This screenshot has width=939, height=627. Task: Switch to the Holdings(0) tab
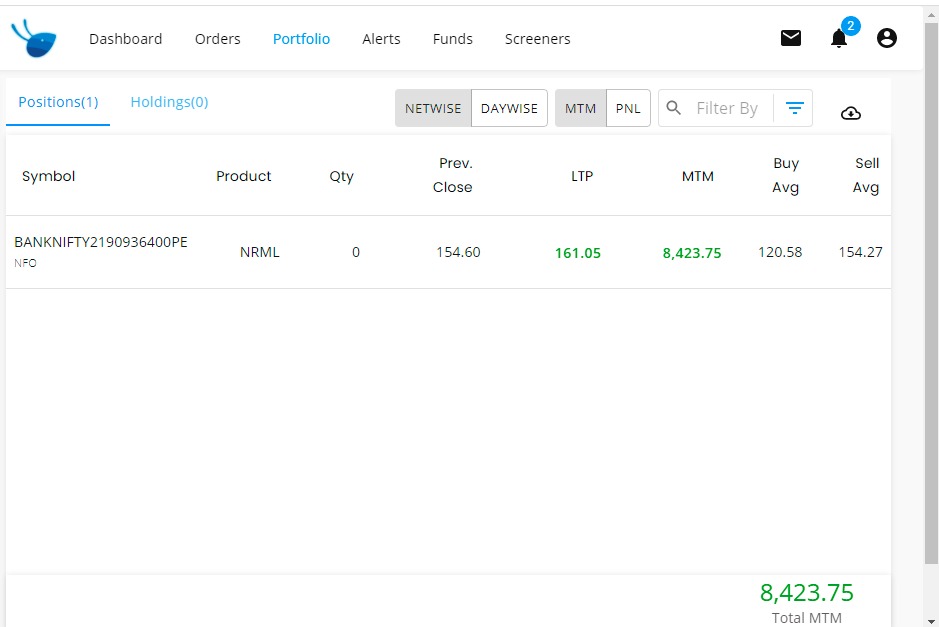(x=169, y=102)
